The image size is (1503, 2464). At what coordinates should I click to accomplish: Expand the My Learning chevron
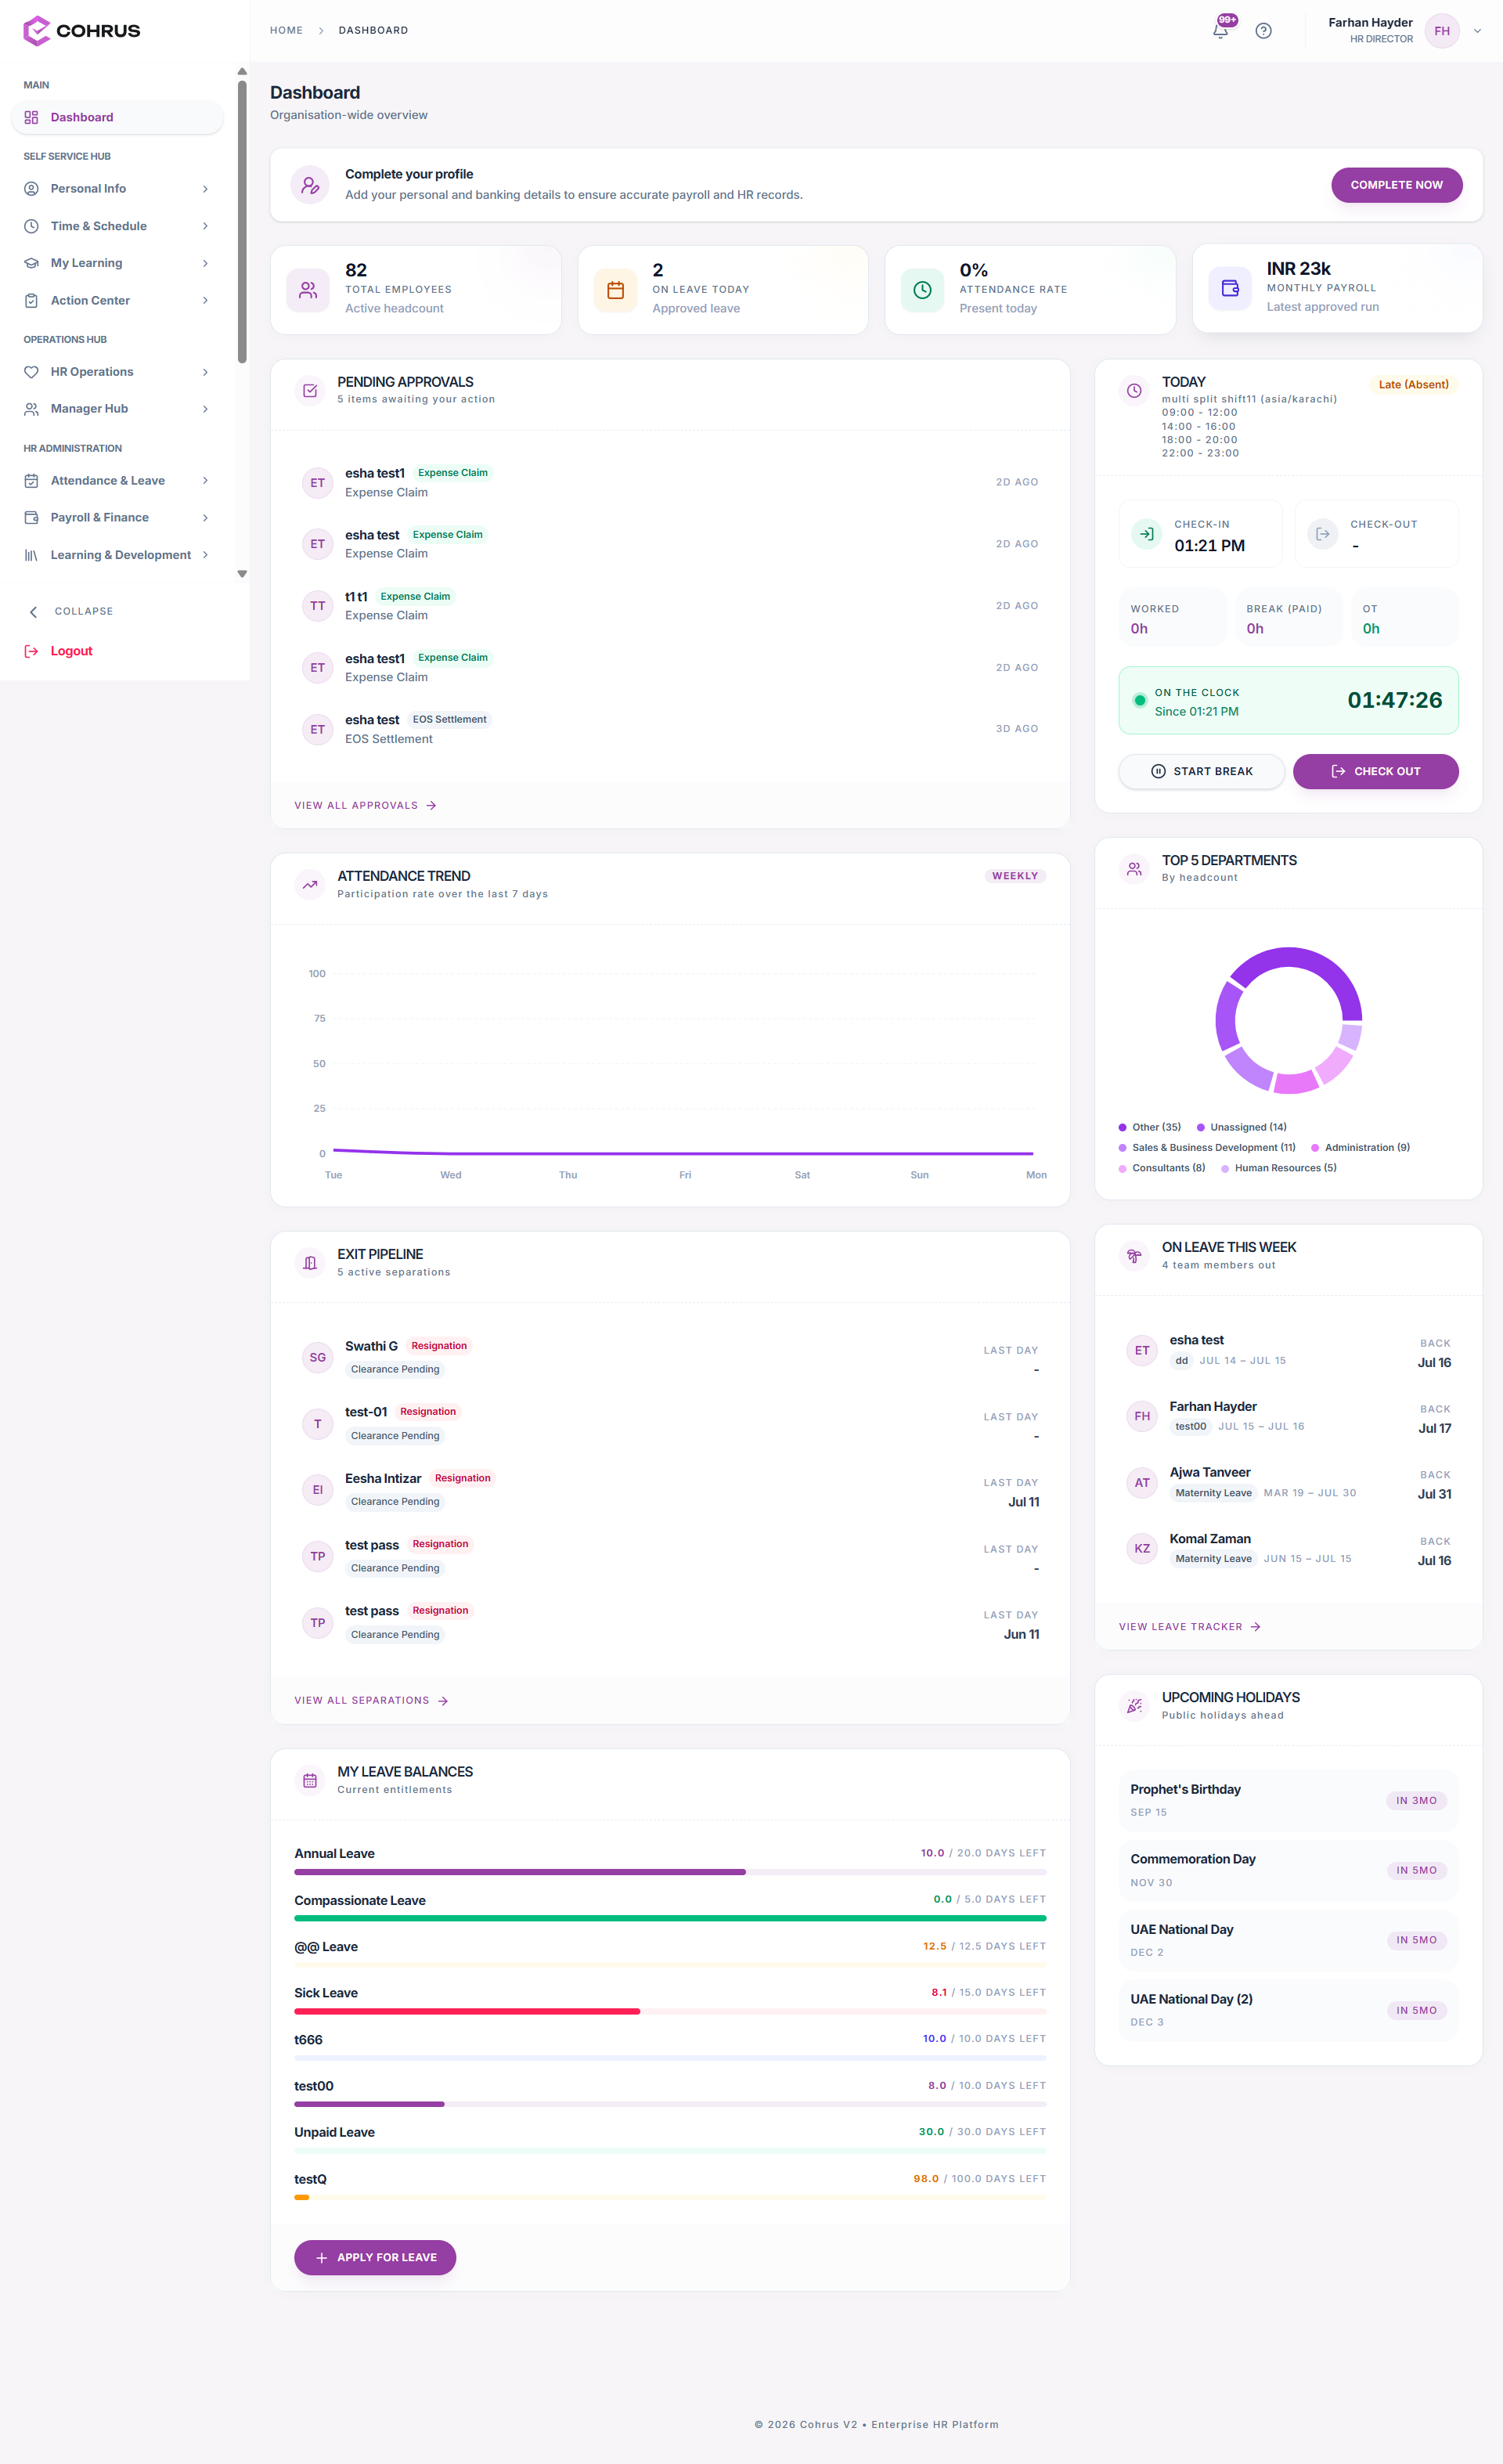pyautogui.click(x=205, y=263)
